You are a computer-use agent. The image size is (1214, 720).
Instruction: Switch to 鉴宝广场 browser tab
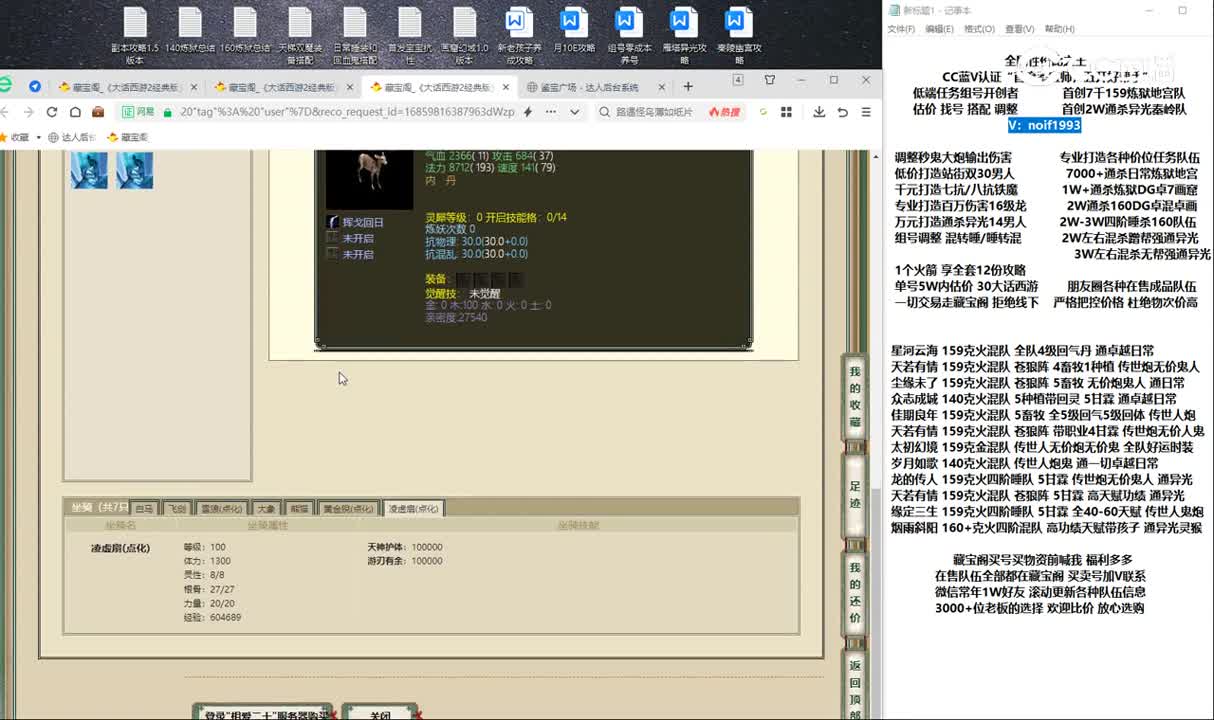tap(590, 87)
